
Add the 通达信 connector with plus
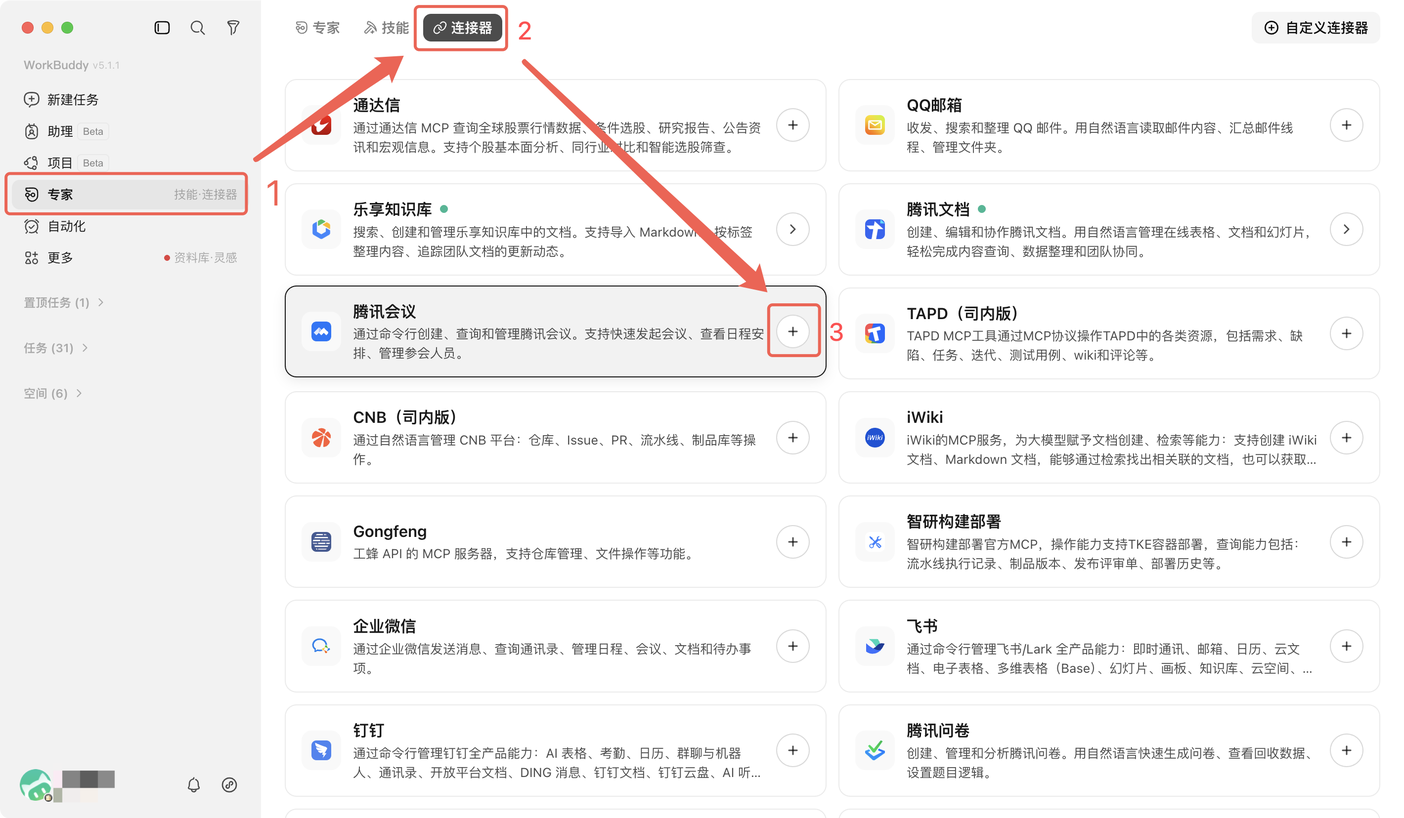(793, 125)
